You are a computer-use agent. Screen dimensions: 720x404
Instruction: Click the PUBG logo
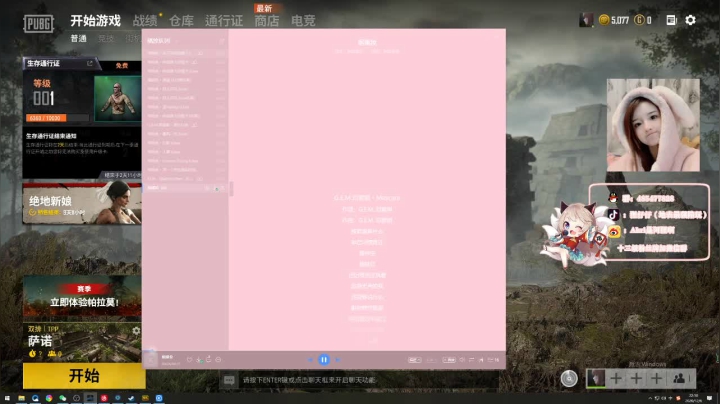[x=39, y=23]
